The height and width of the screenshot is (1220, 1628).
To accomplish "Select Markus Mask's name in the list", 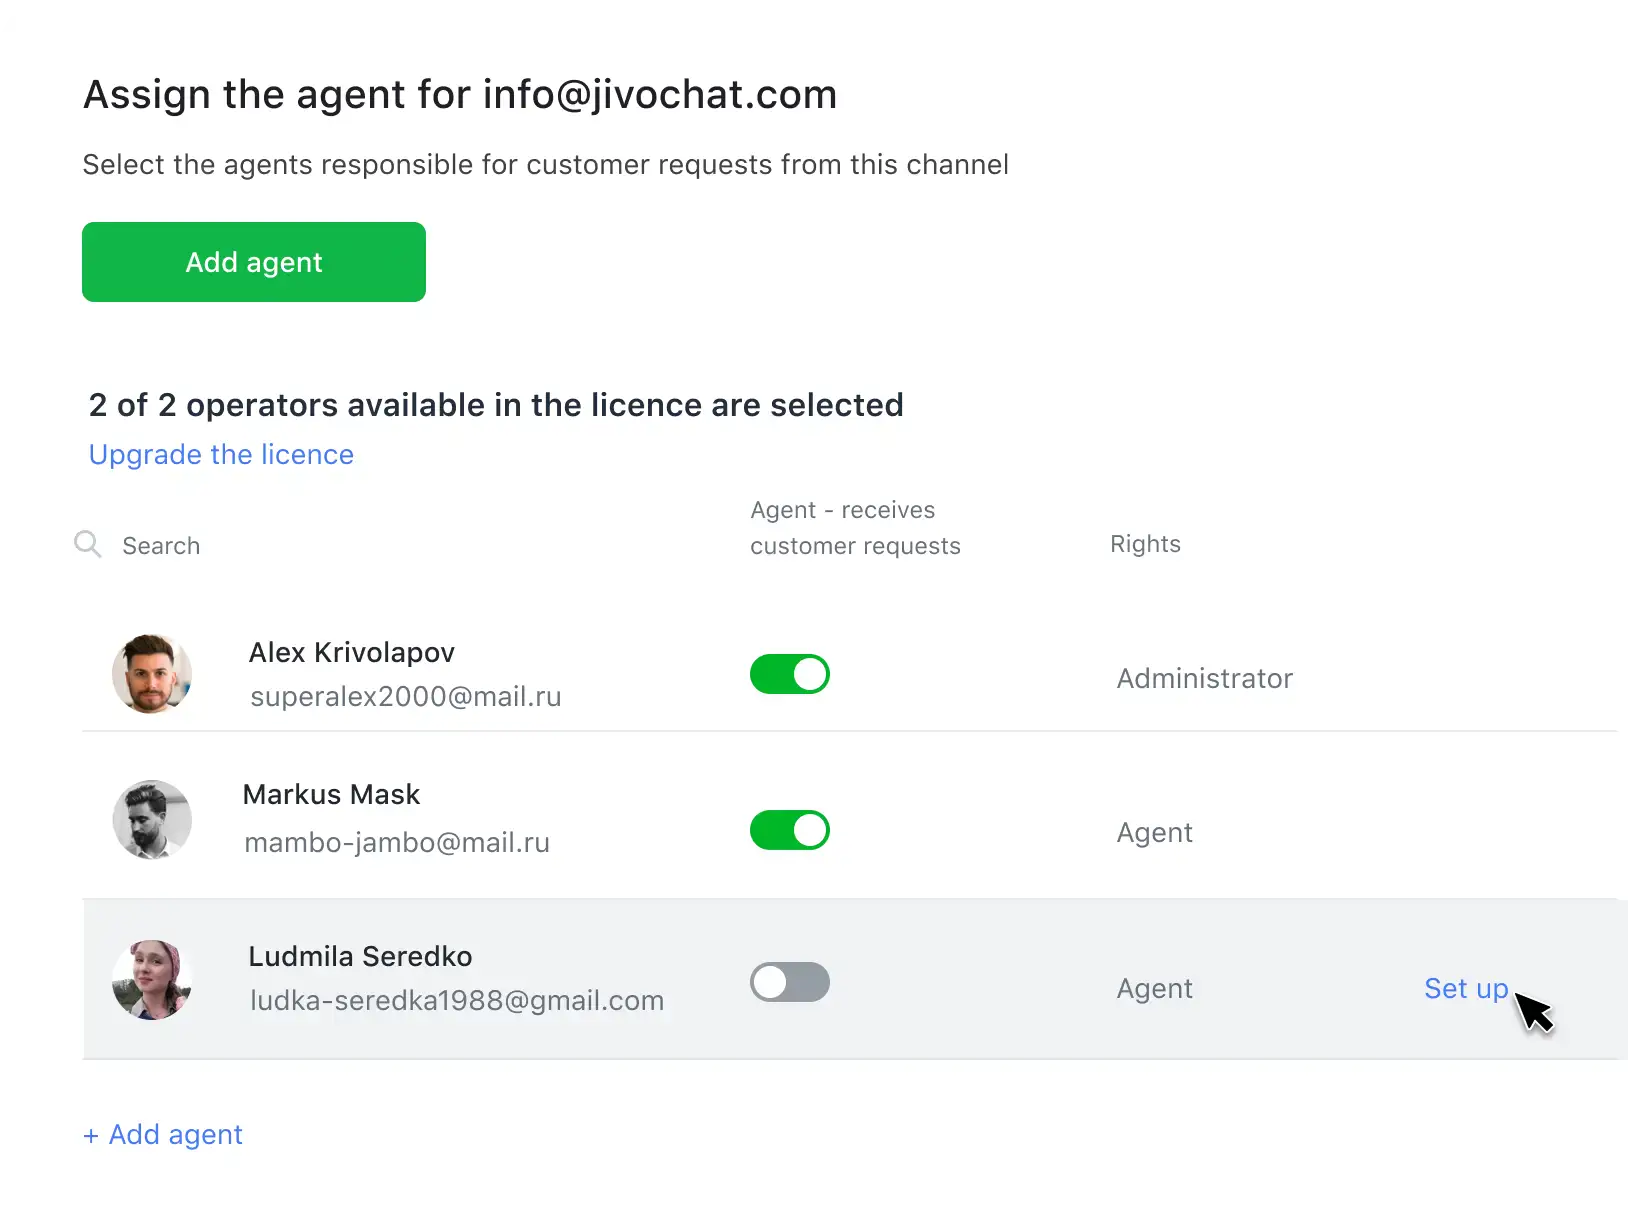I will click(x=331, y=795).
